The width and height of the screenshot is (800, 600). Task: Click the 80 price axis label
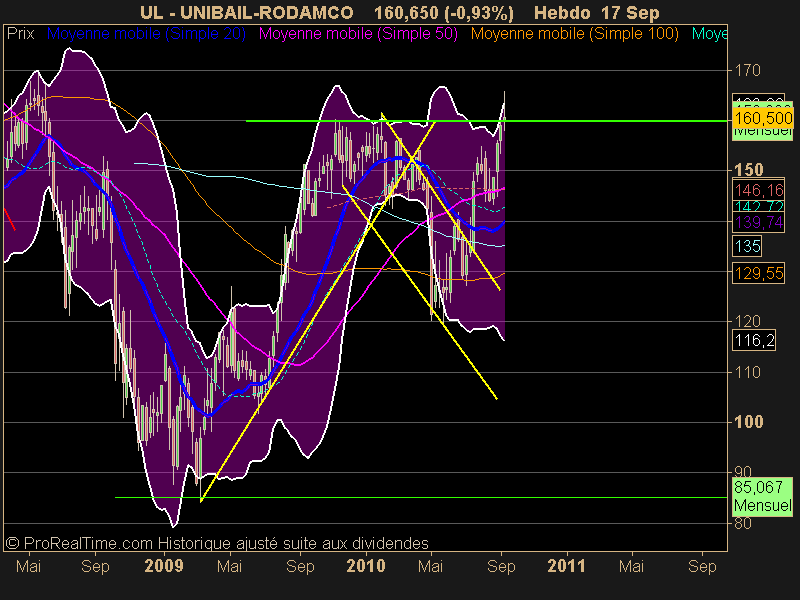[742, 523]
